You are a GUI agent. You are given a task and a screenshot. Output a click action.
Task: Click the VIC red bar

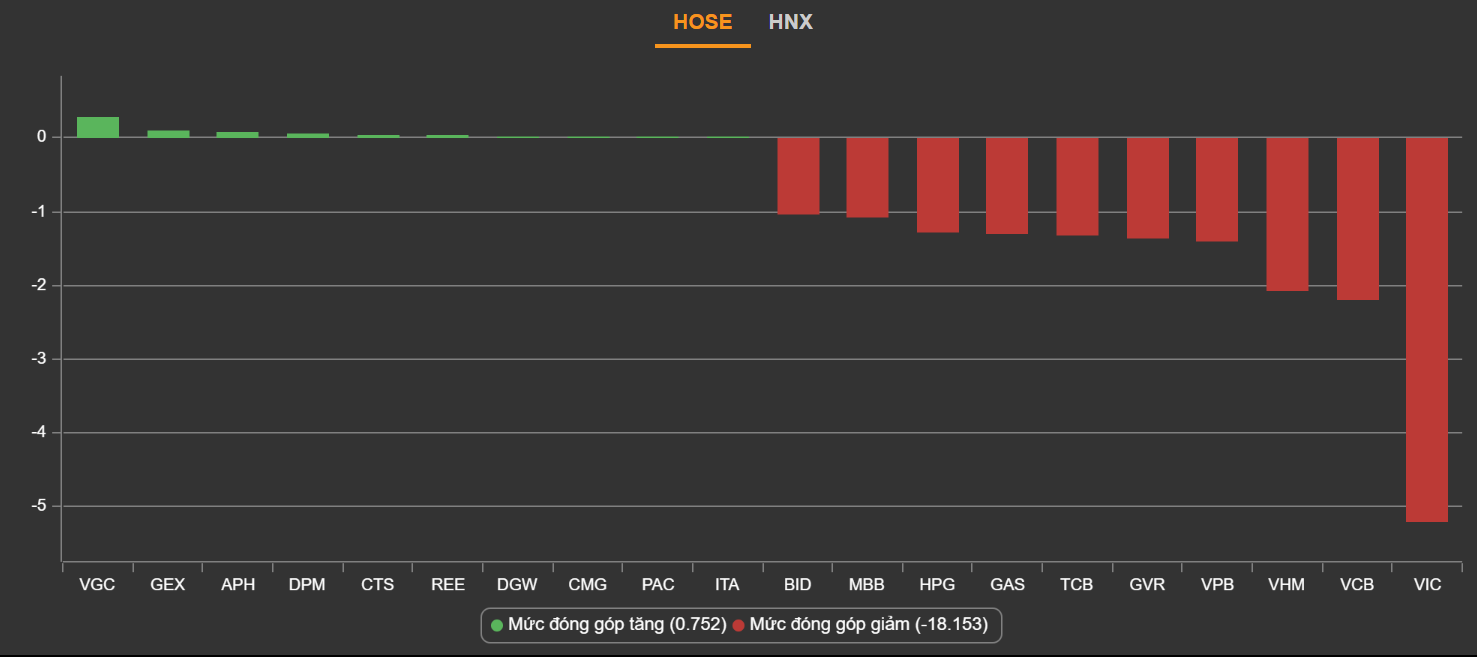pos(1427,329)
